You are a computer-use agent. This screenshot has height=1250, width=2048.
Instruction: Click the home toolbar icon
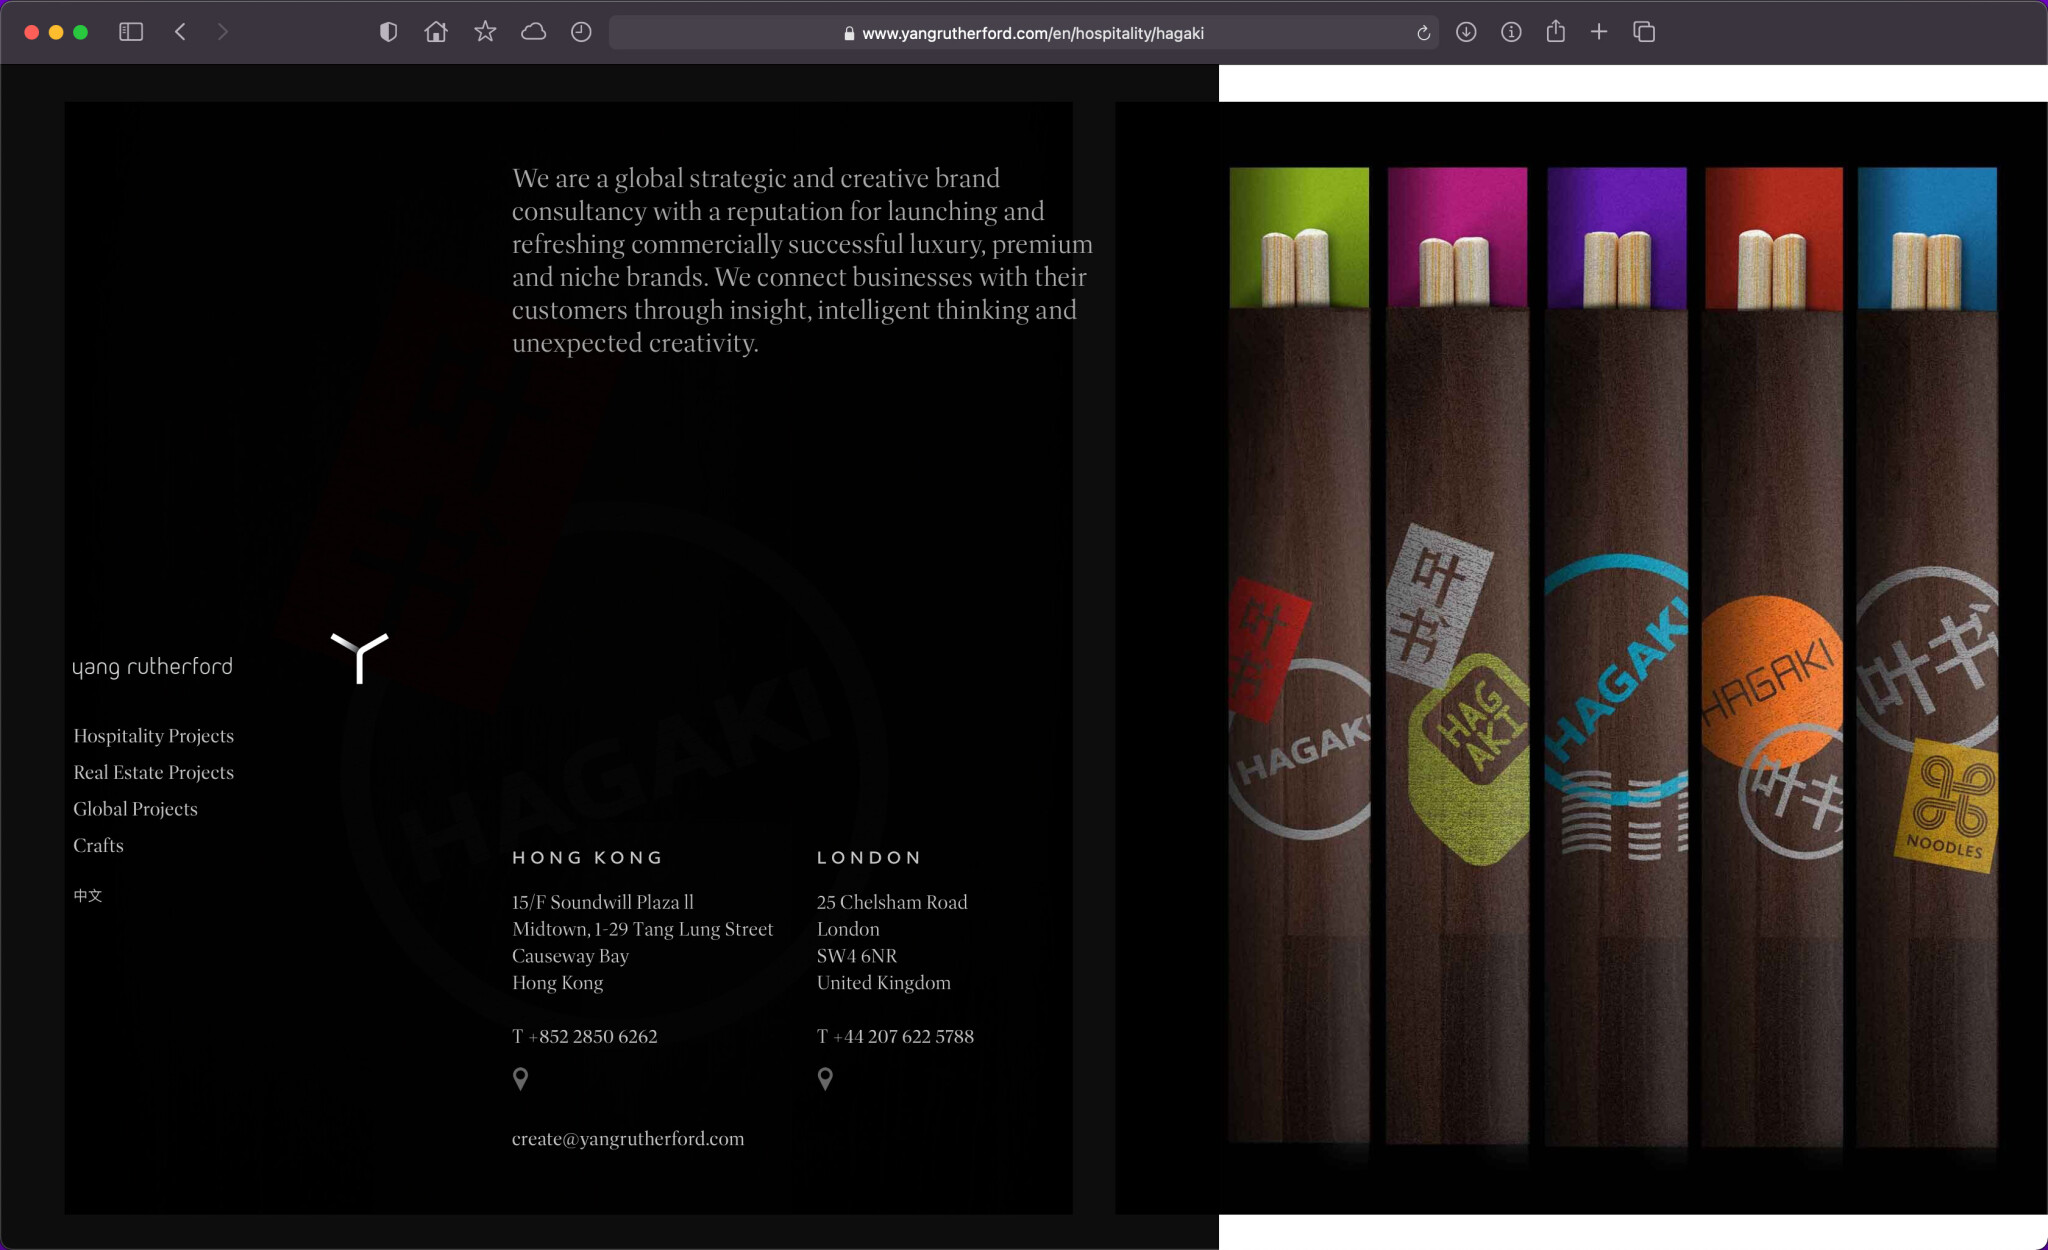point(436,32)
